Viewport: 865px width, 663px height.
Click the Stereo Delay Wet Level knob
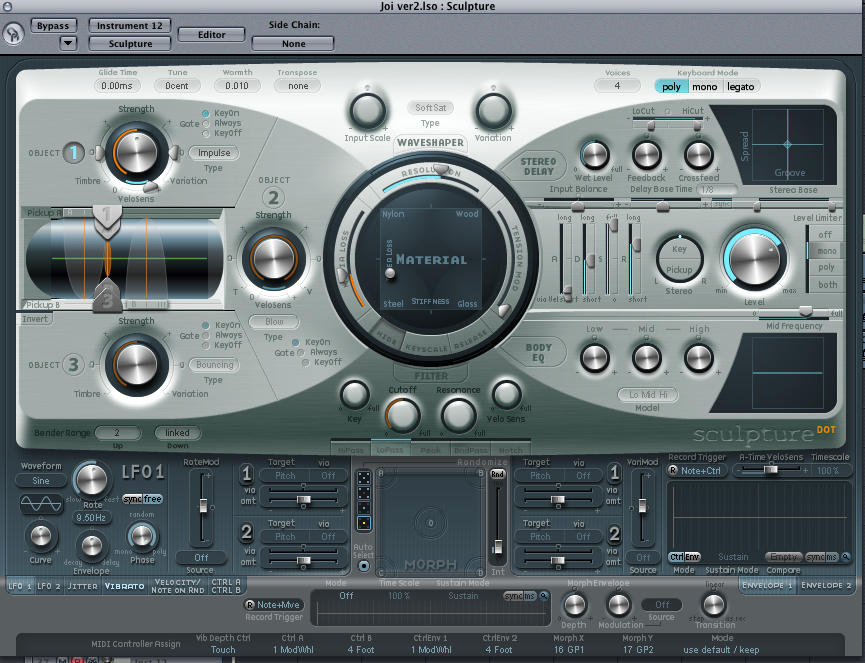click(x=594, y=155)
